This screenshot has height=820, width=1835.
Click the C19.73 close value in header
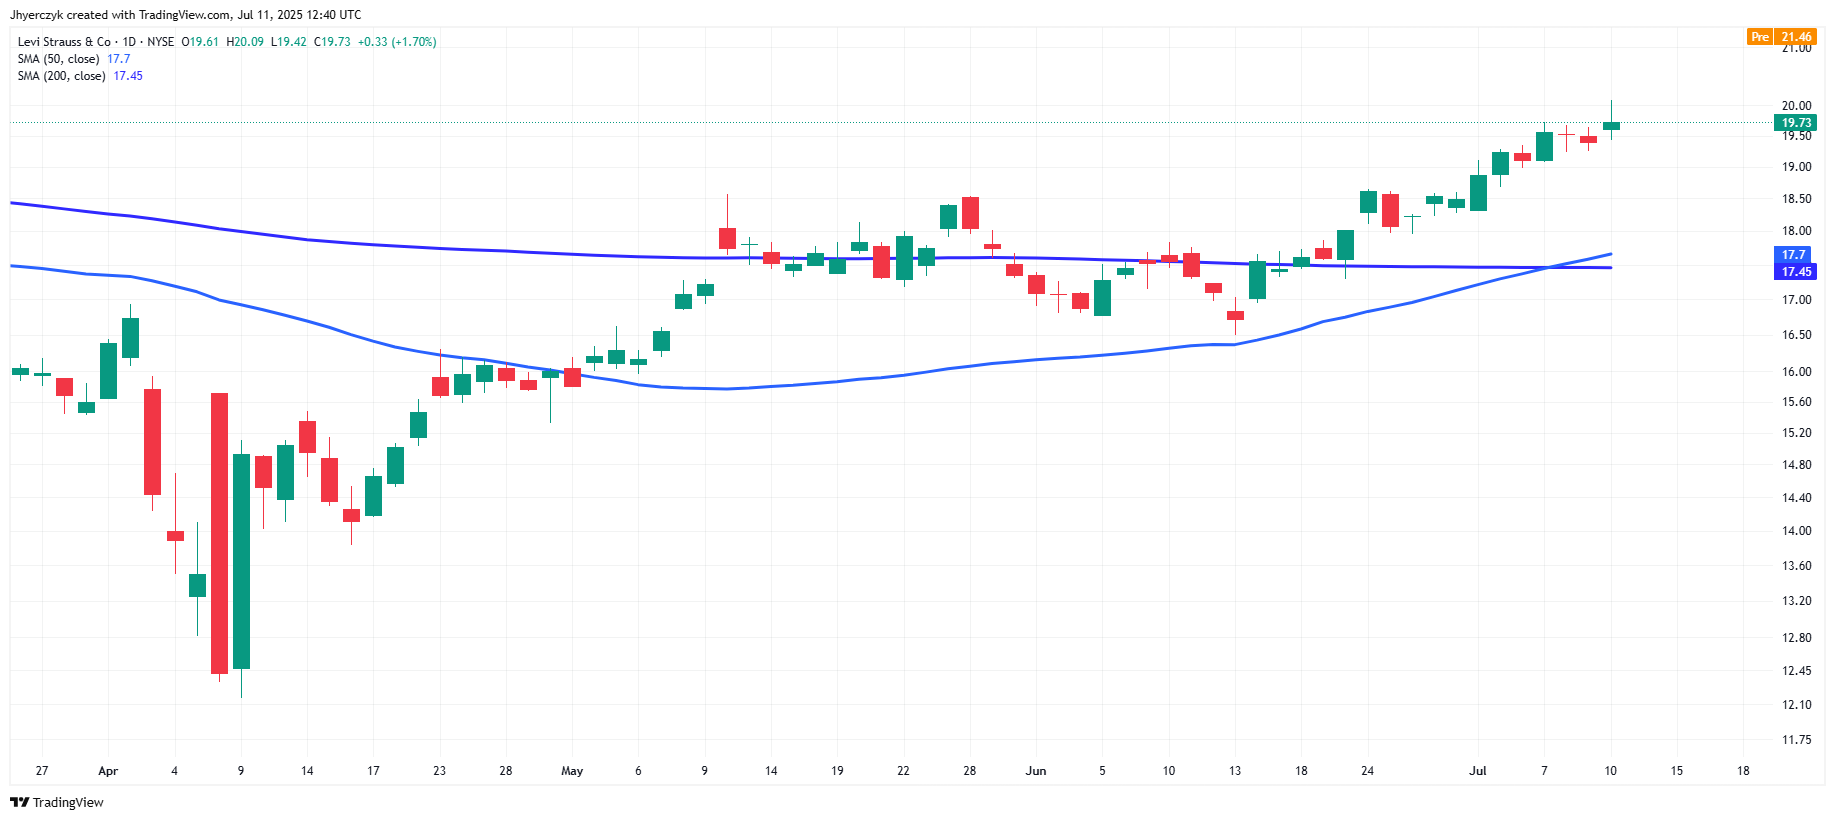click(x=332, y=42)
